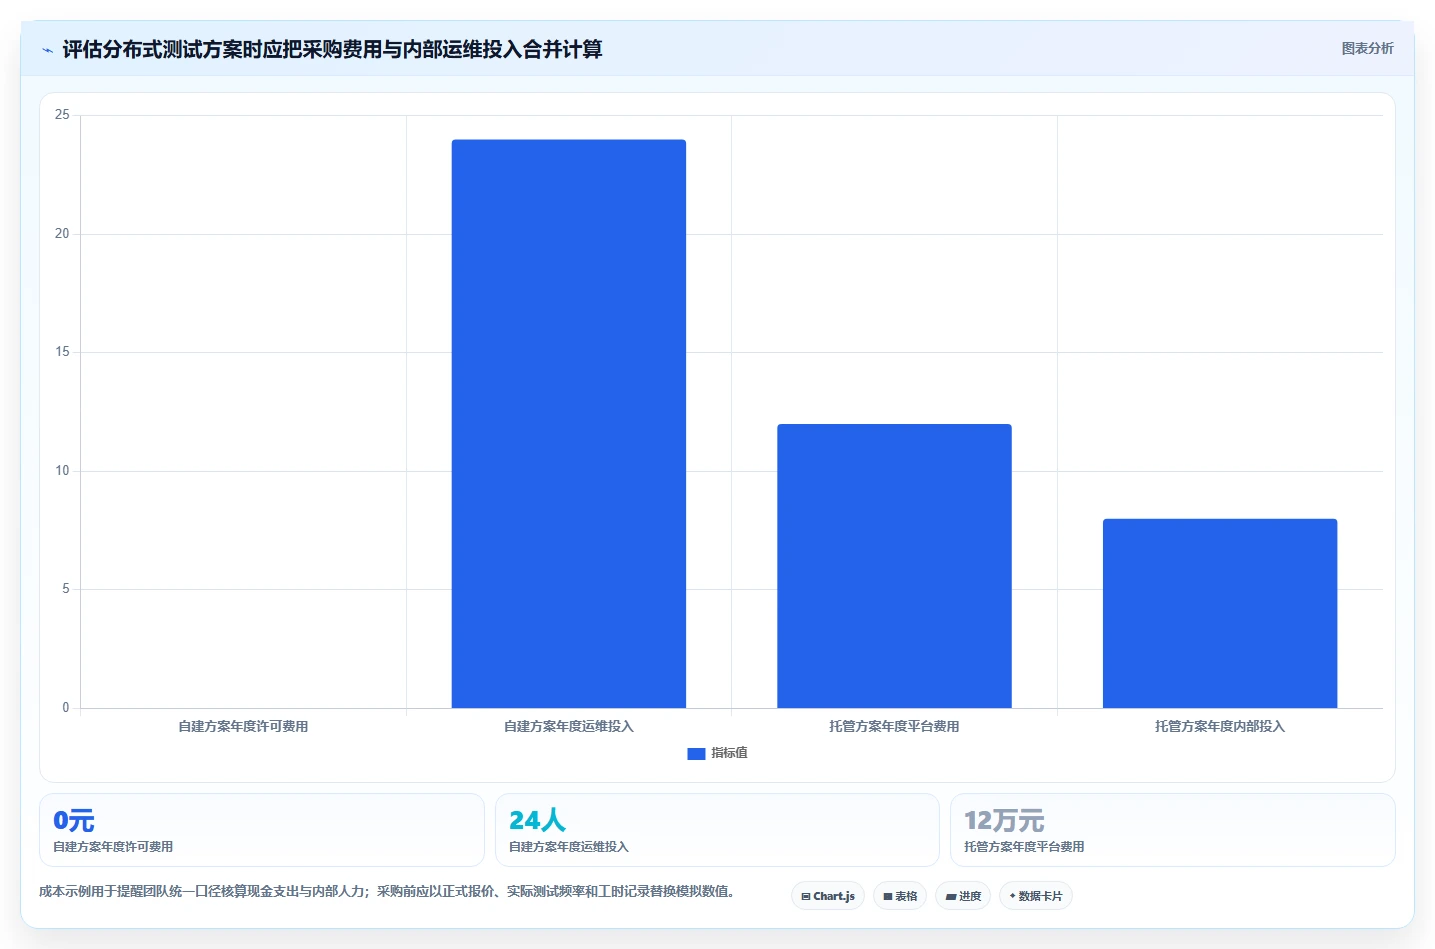Open the 24人 运维投入 data card

(717, 830)
